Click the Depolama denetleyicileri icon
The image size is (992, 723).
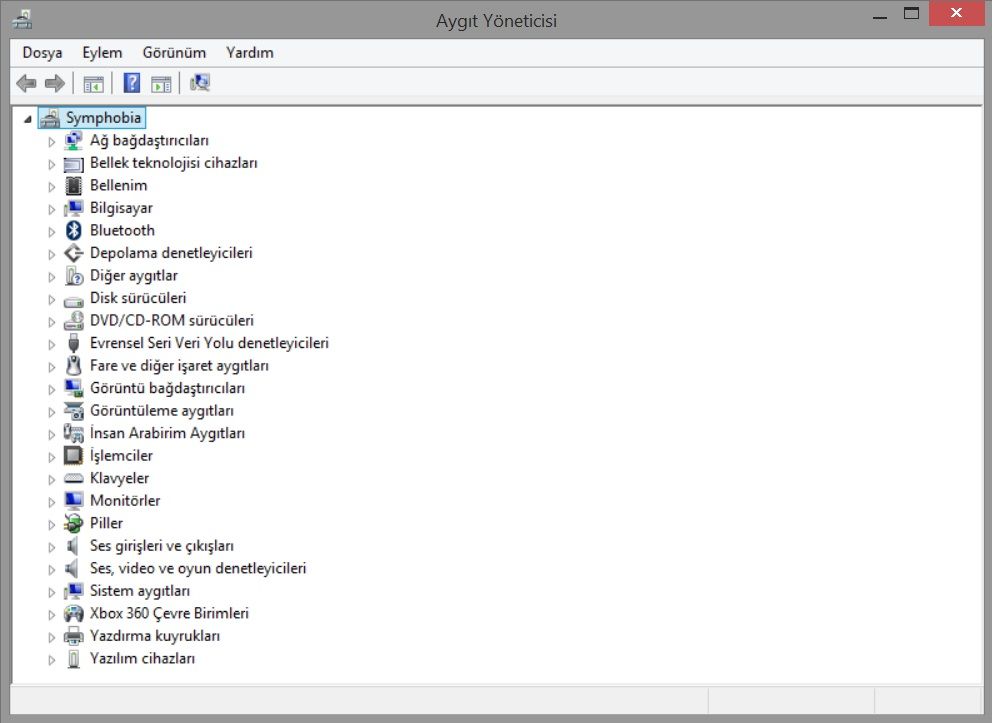coord(73,253)
